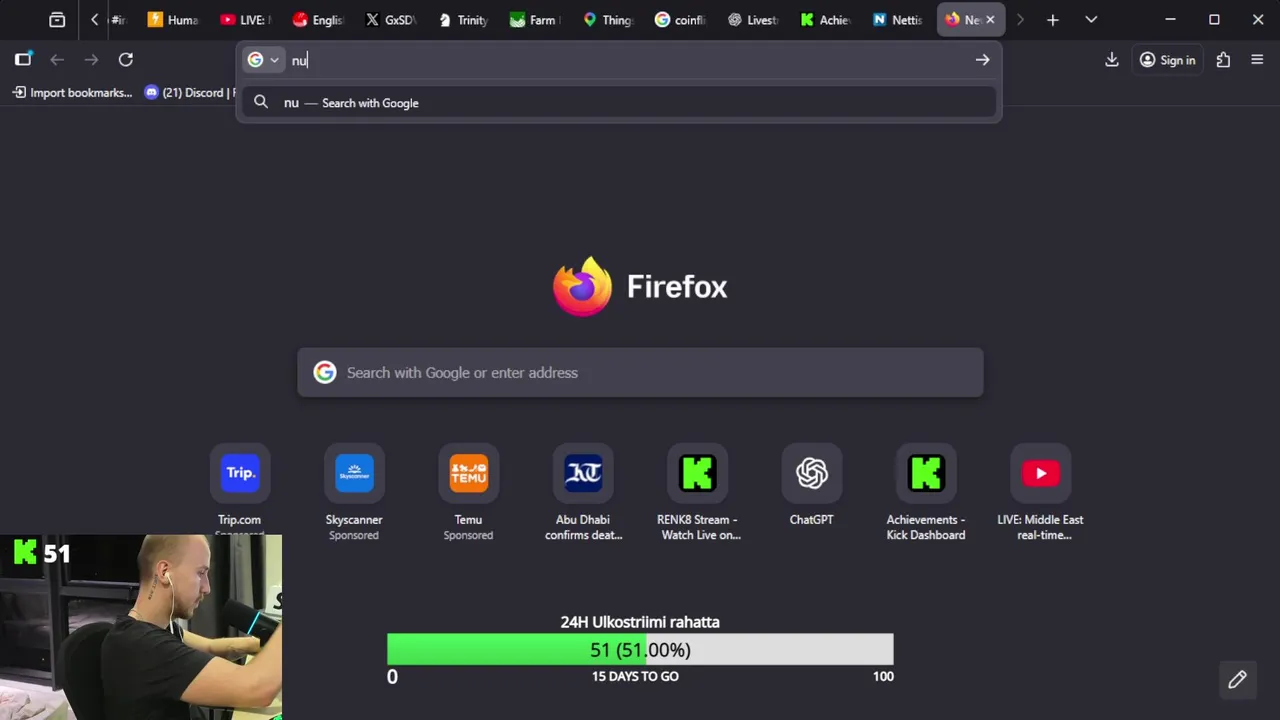Click the Go arrow in address bar
The image size is (1280, 720).
click(x=982, y=60)
